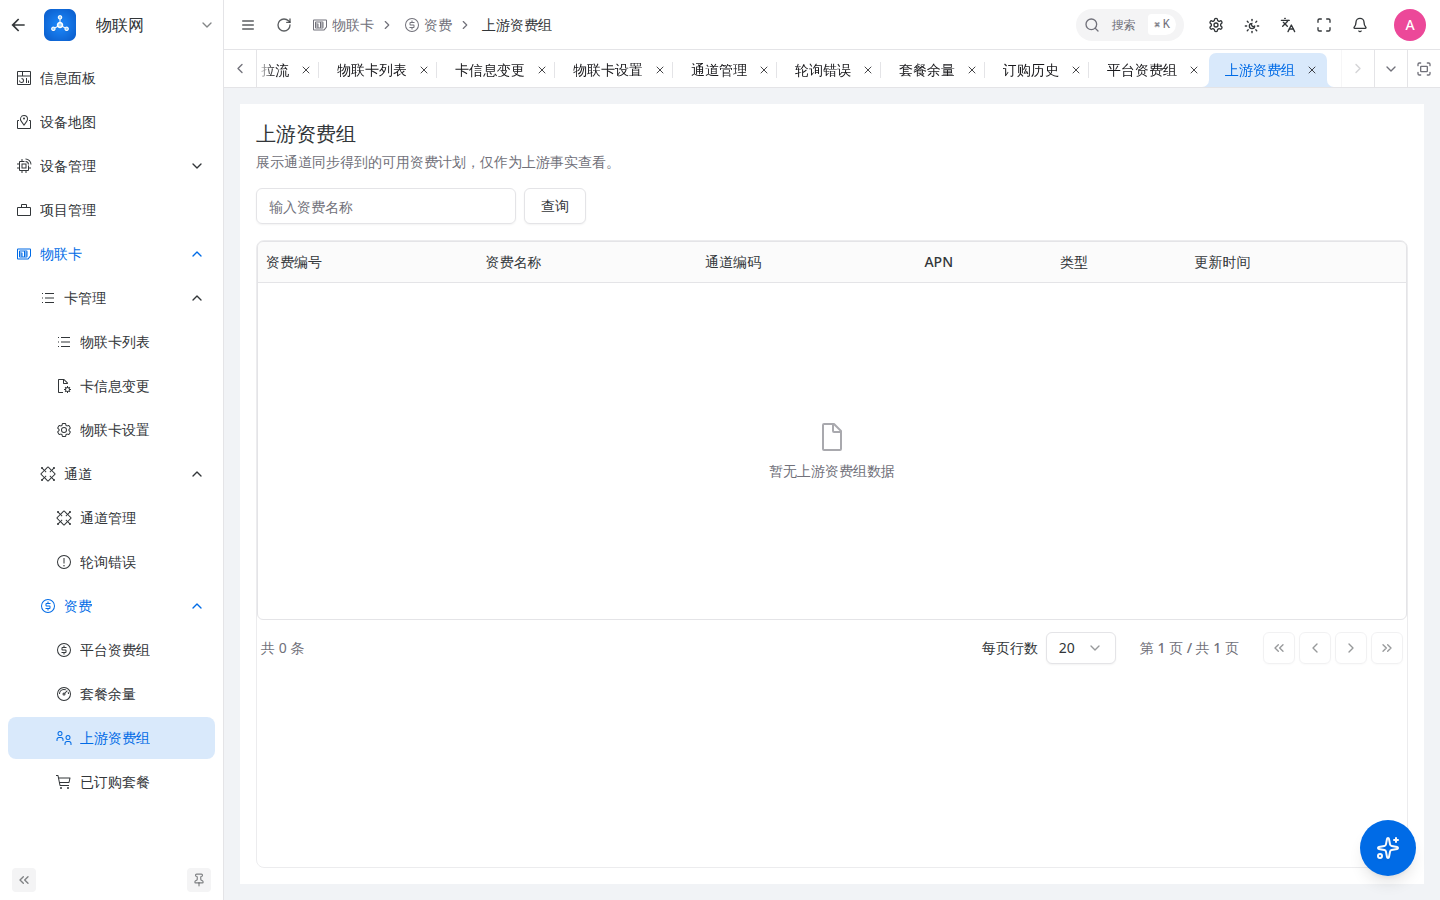Open the notifications bell
Screen dimensions: 1440x900
tap(1360, 25)
